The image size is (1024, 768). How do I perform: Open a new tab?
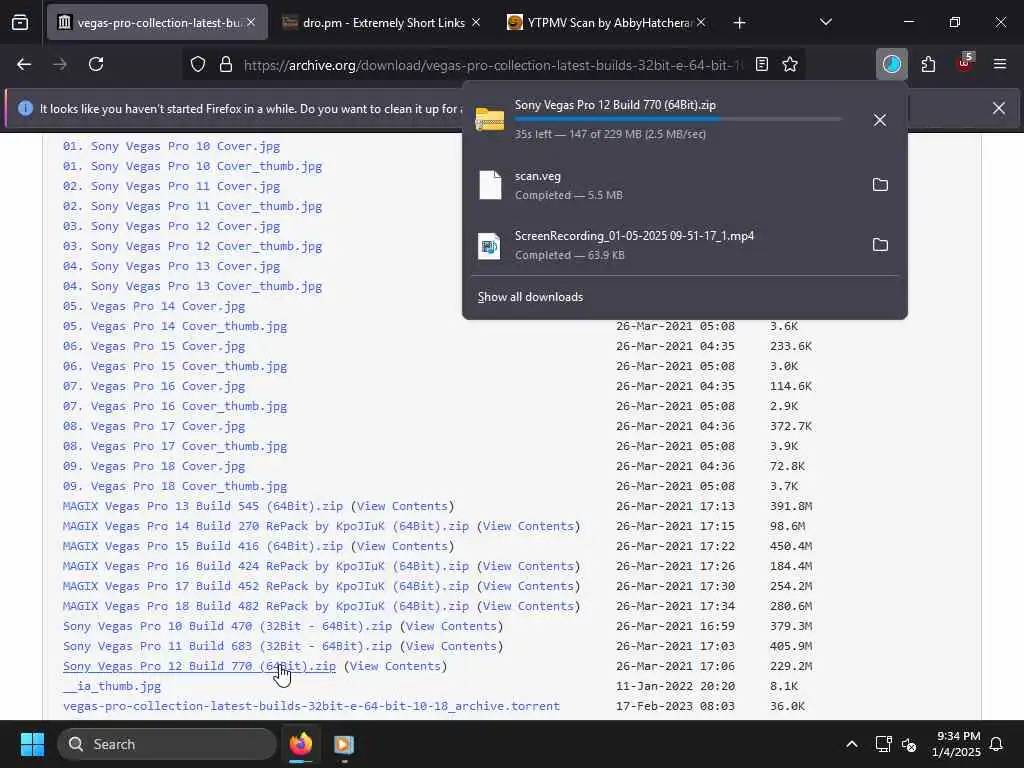(739, 23)
